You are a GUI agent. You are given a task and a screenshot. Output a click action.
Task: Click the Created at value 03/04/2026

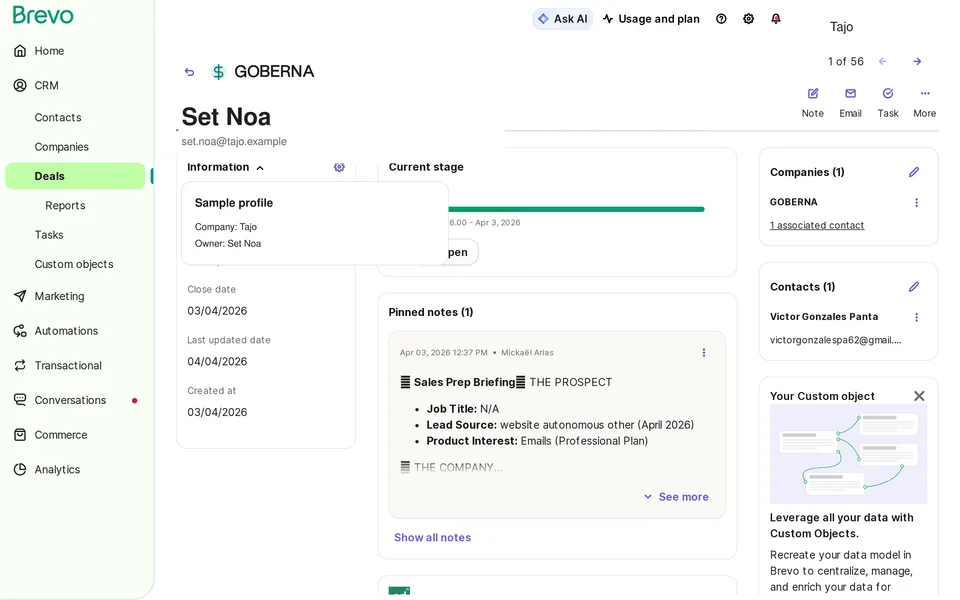[x=217, y=413]
